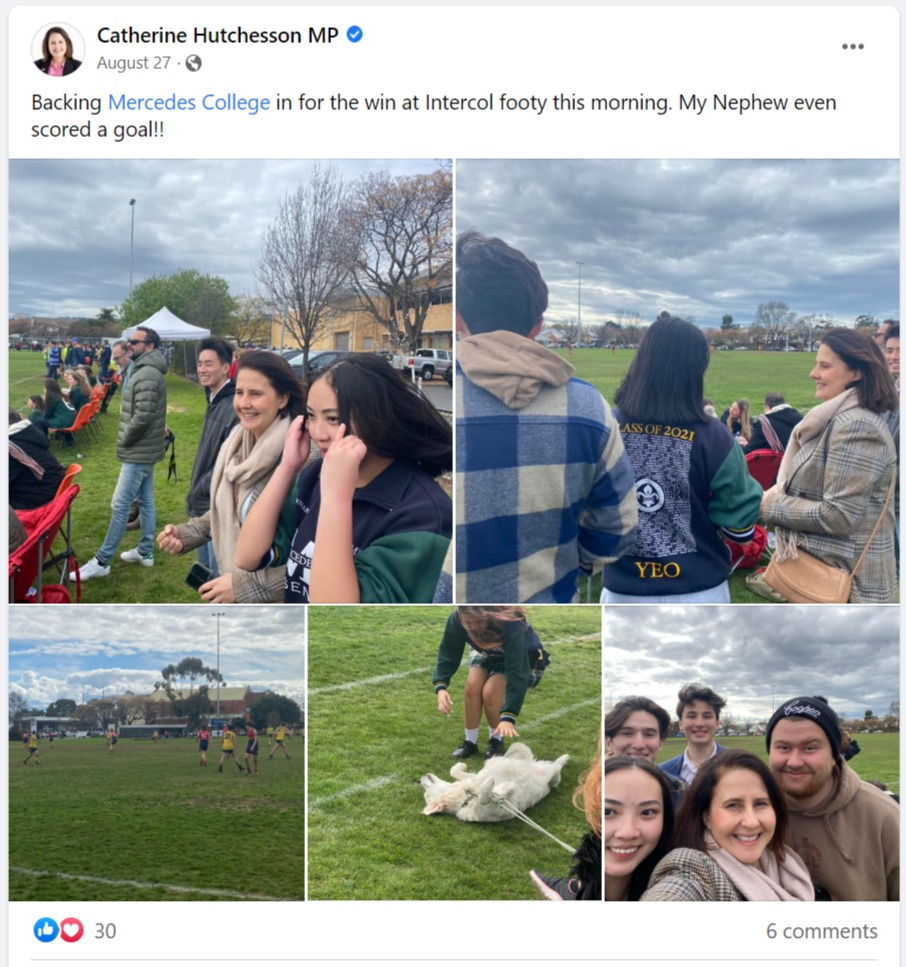This screenshot has height=967, width=906.
Task: Click the white marquee tent in first photo
Action: click(167, 324)
